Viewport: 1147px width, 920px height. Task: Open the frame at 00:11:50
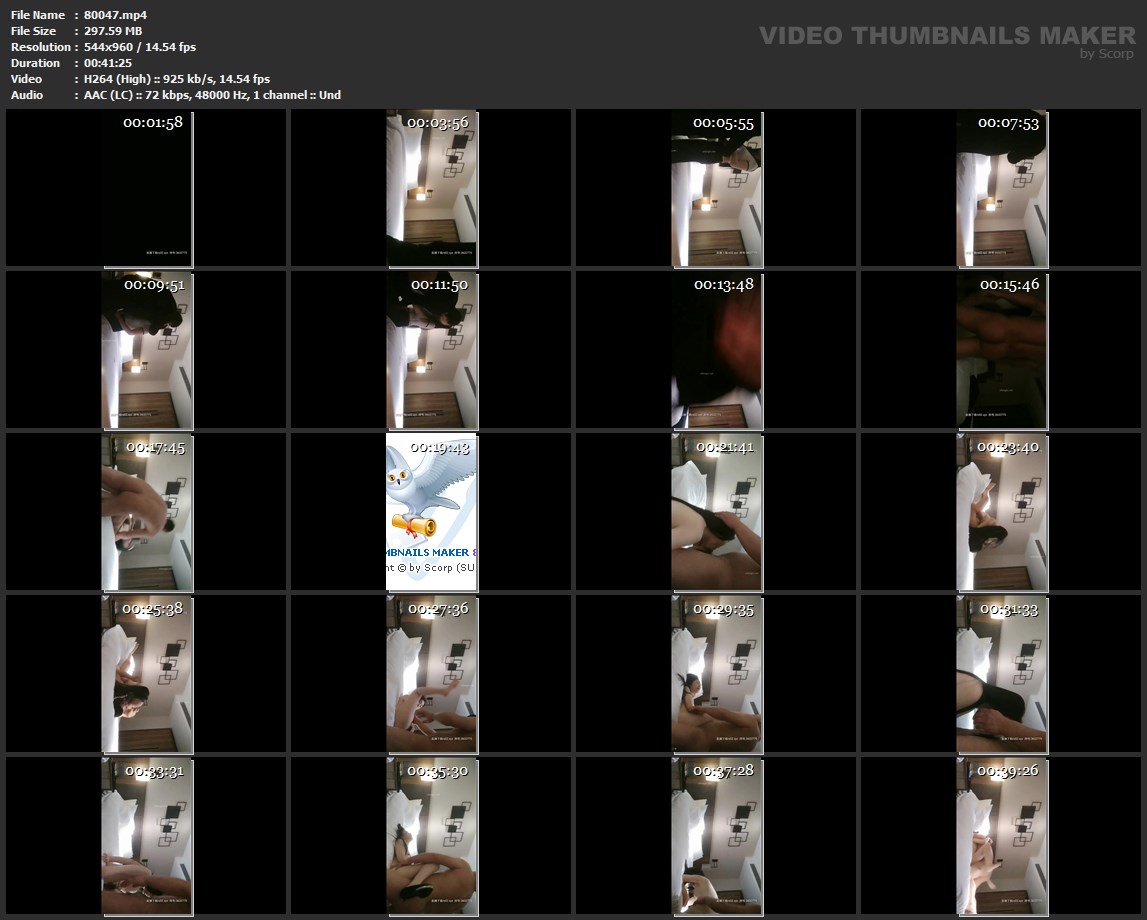pos(432,350)
